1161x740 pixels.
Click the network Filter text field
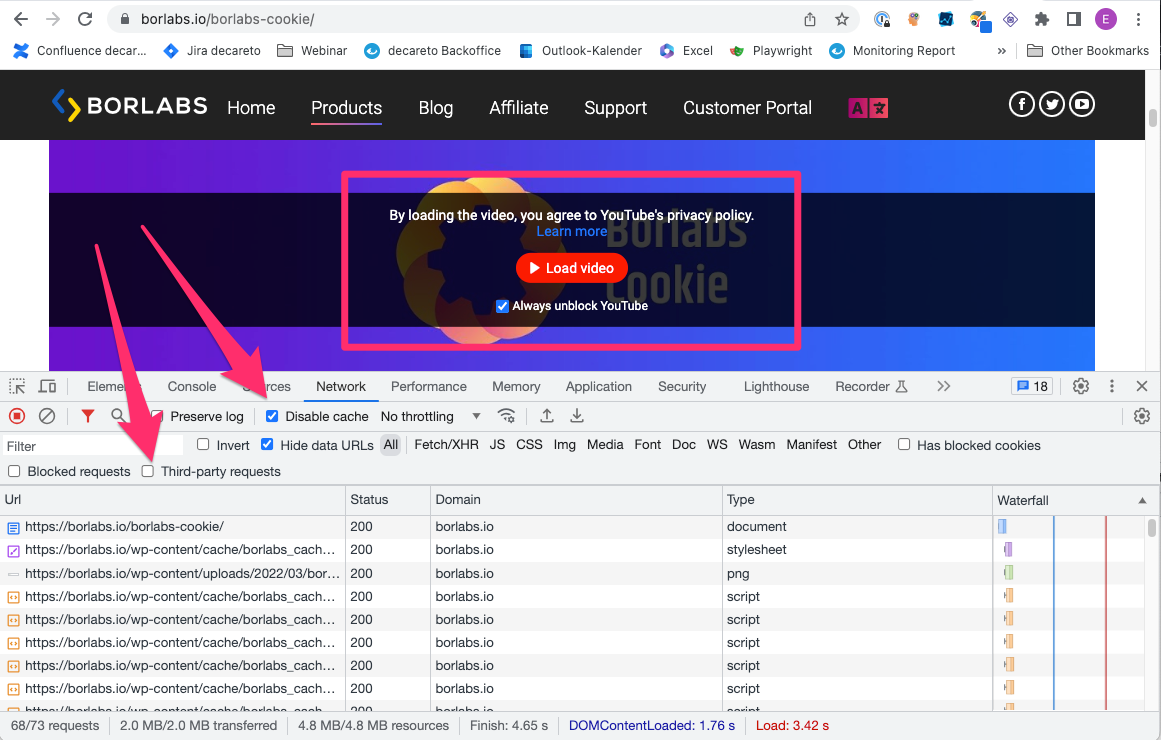pyautogui.click(x=93, y=446)
